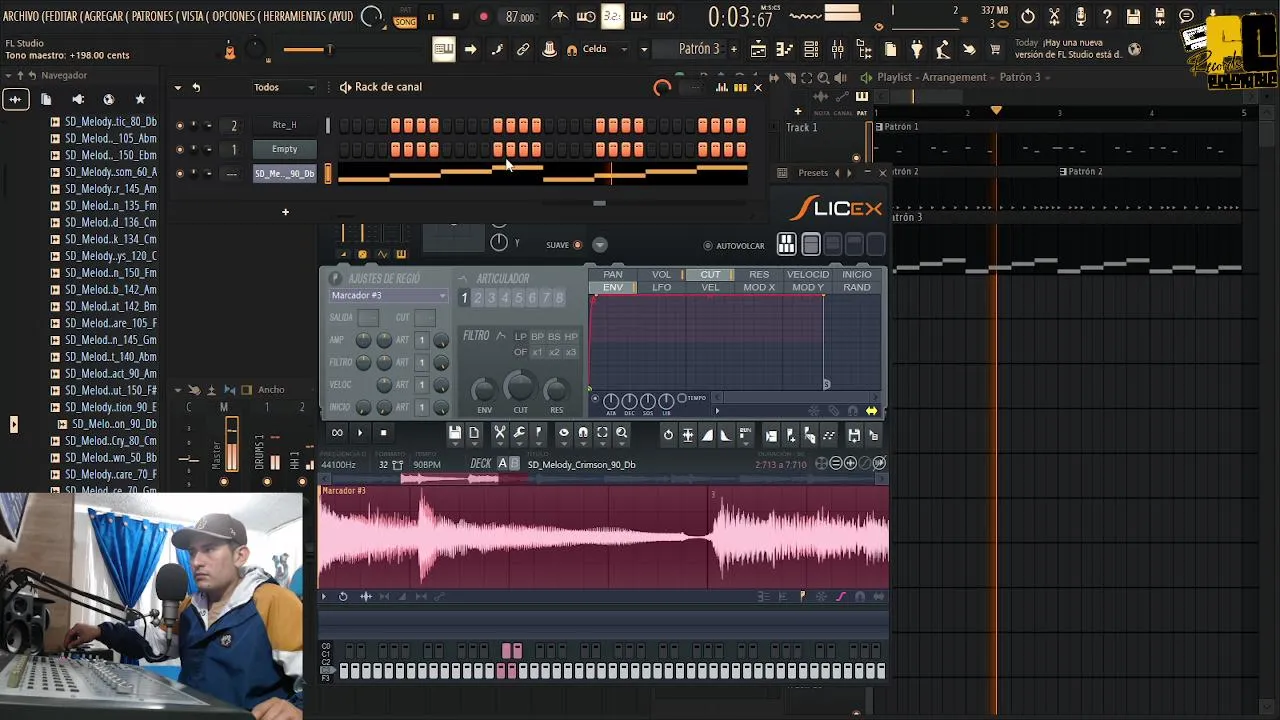The image size is (1280, 720).
Task: Click the save project floppy icon
Action: 1133,17
